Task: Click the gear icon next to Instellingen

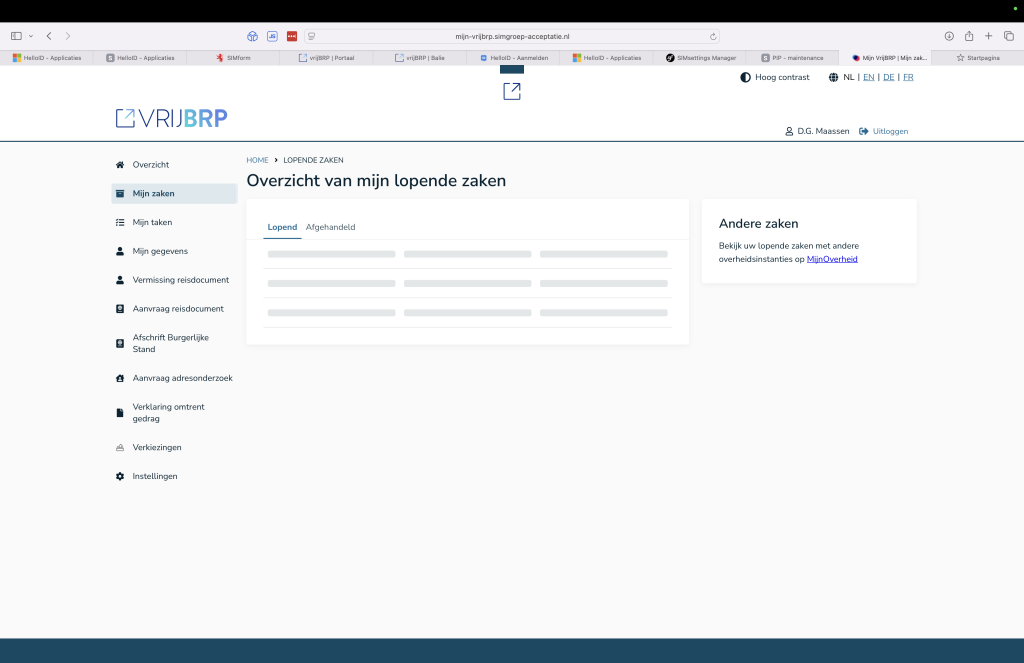Action: 120,477
